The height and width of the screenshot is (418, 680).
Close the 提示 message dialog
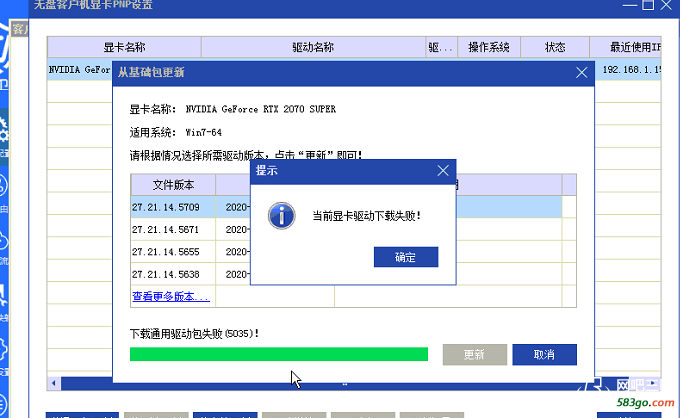(x=443, y=170)
